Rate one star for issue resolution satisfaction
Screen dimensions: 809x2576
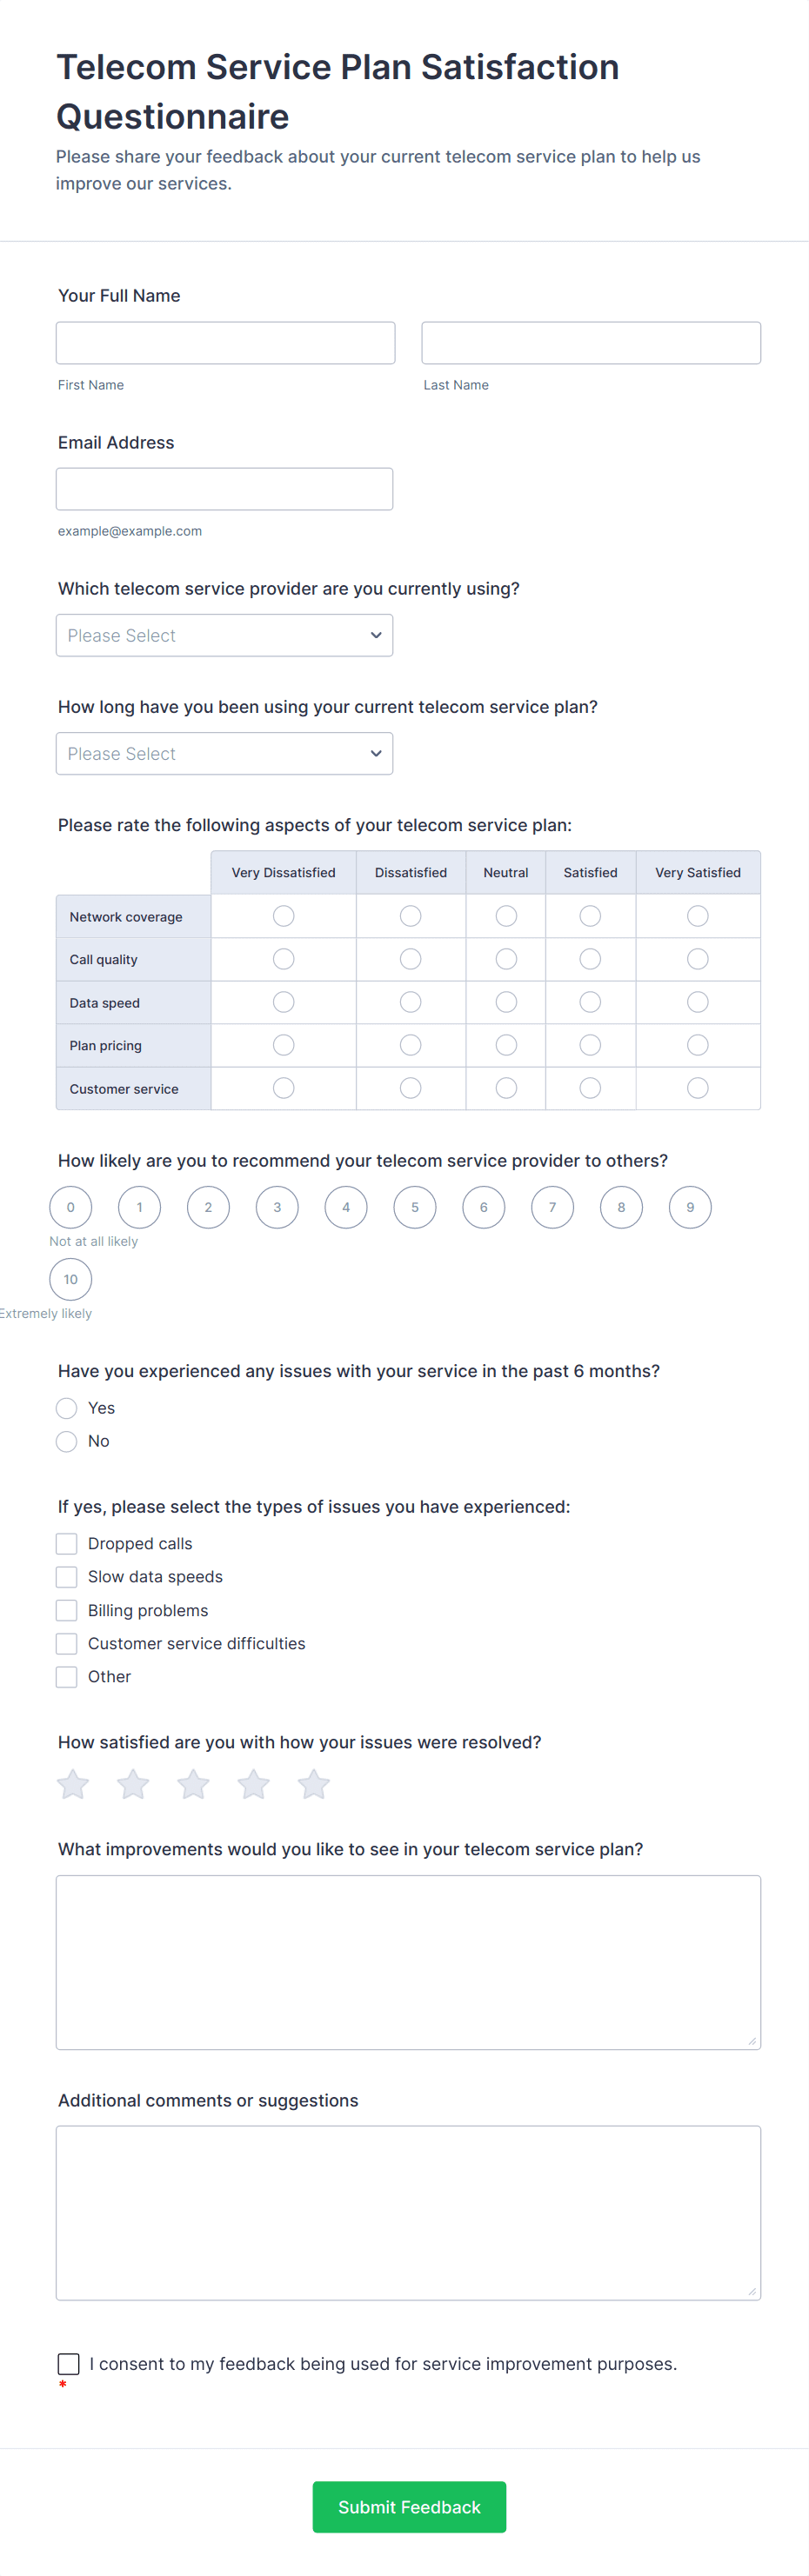click(72, 1783)
